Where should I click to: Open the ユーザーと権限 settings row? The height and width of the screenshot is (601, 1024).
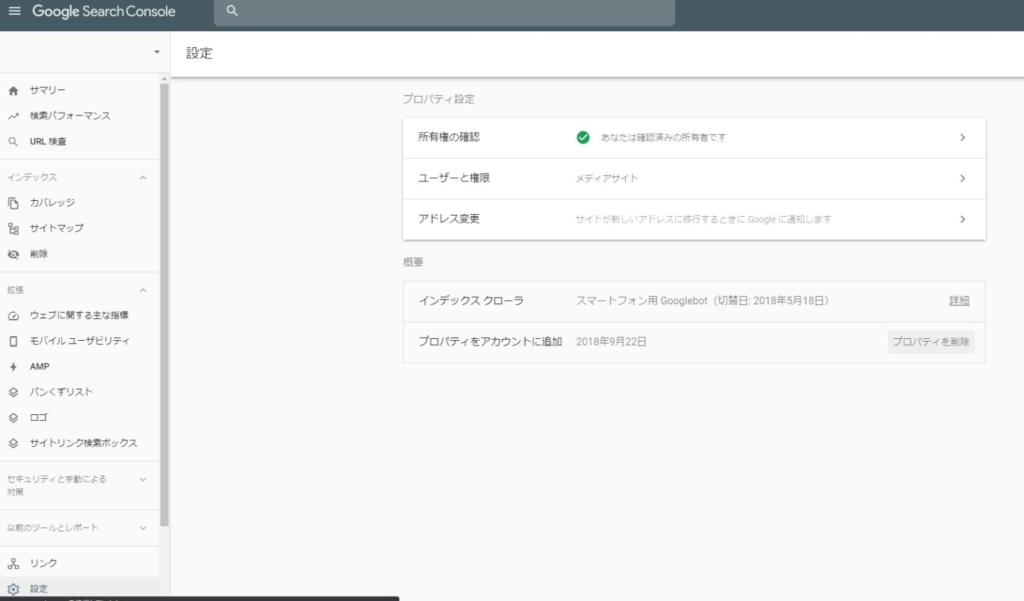pos(694,178)
